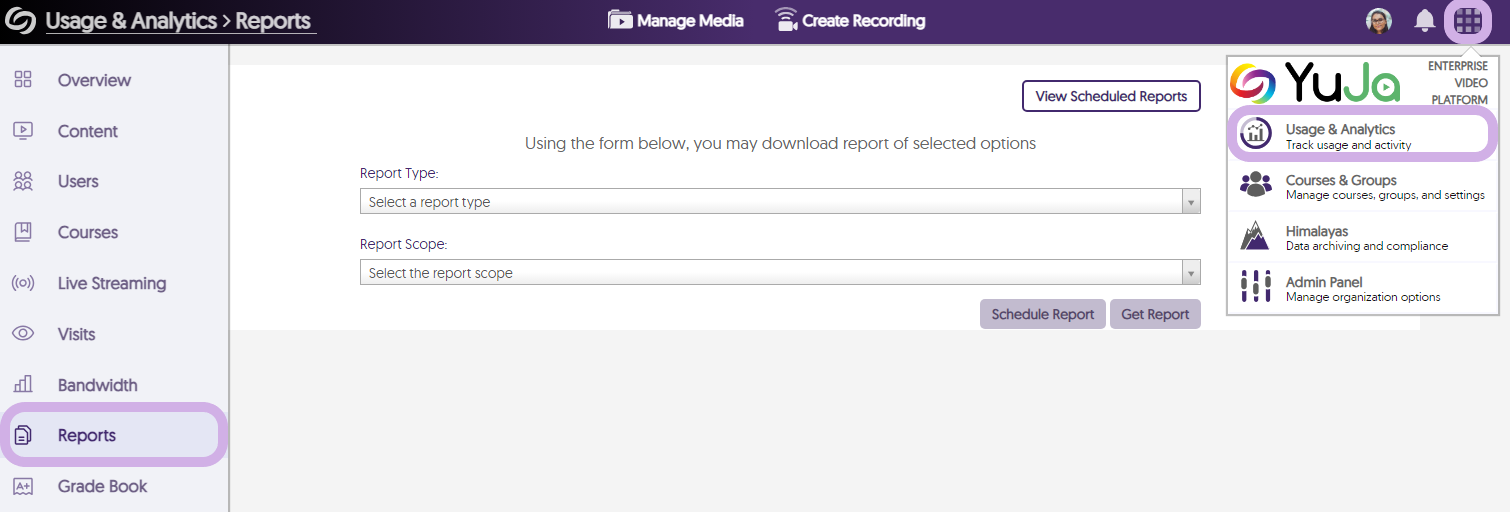The height and width of the screenshot is (512, 1510).
Task: Open Grade Book in the sidebar
Action: tap(102, 486)
